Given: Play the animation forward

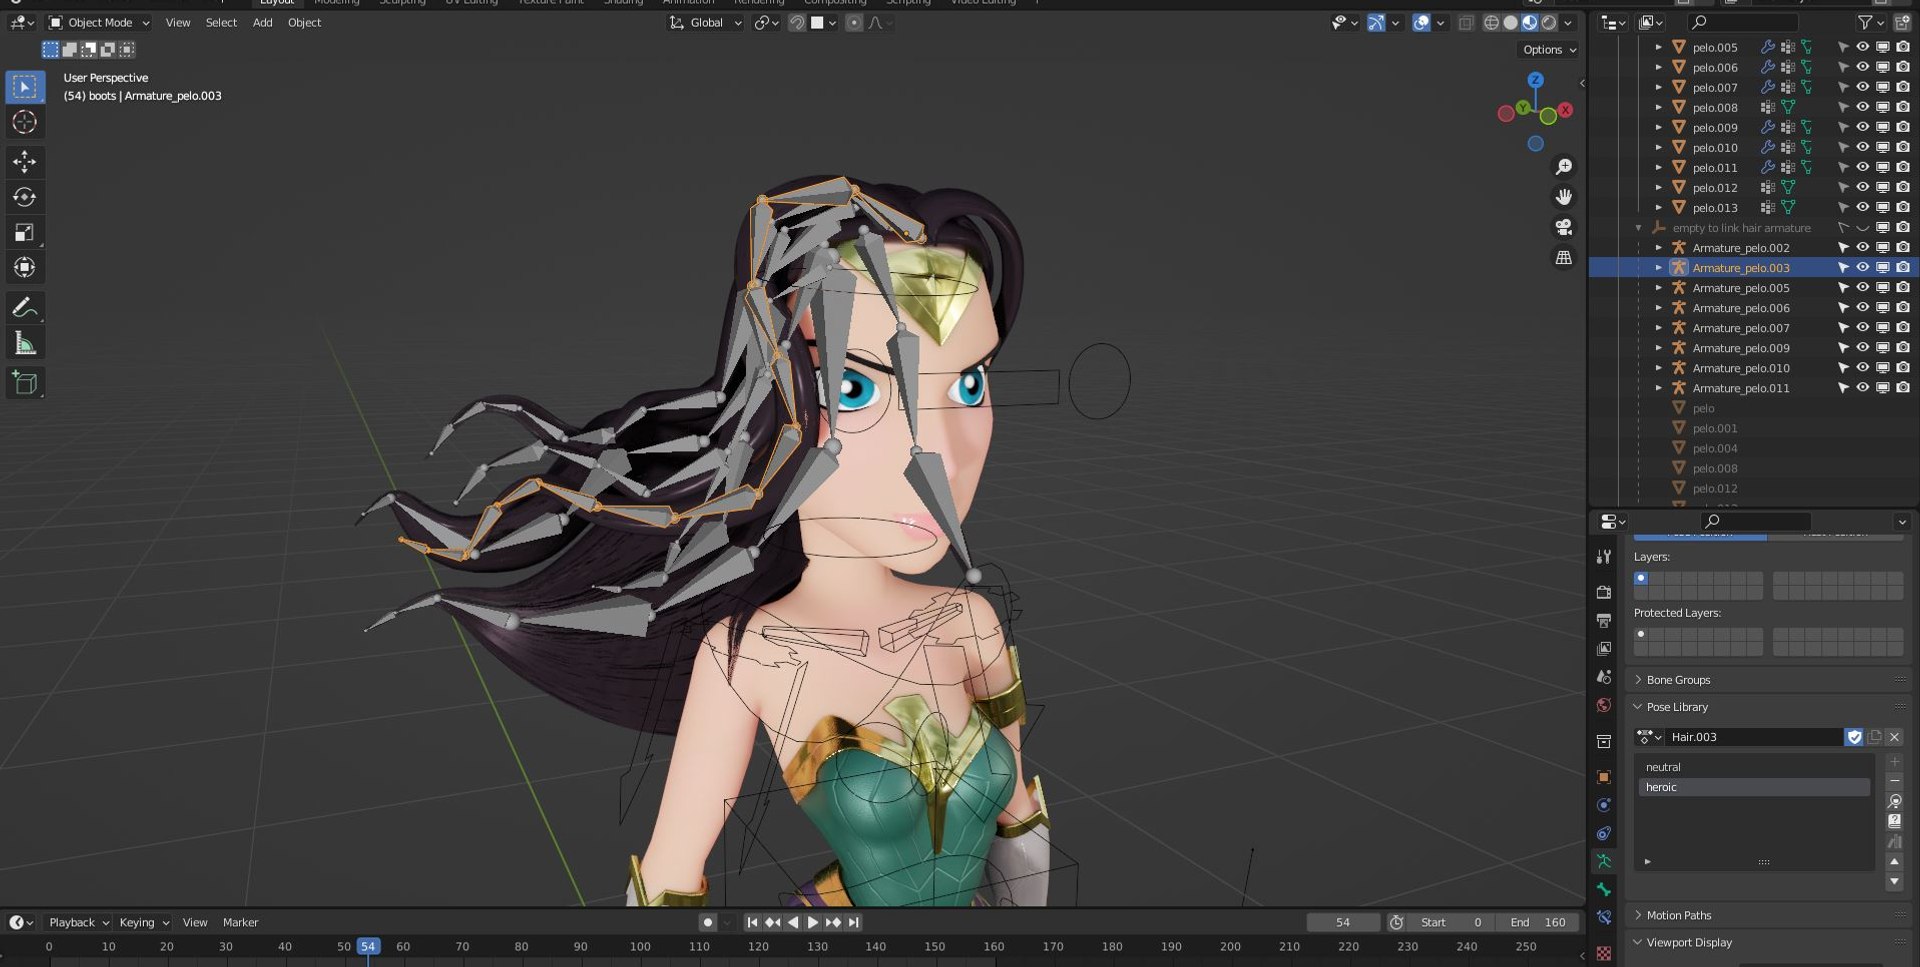Looking at the screenshot, I should [812, 922].
